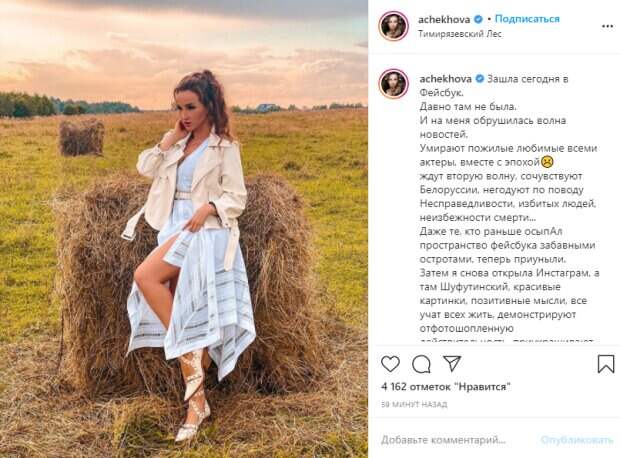Share post with paper plane icon
Image resolution: width=620 pixels, height=458 pixels.
pyautogui.click(x=452, y=363)
